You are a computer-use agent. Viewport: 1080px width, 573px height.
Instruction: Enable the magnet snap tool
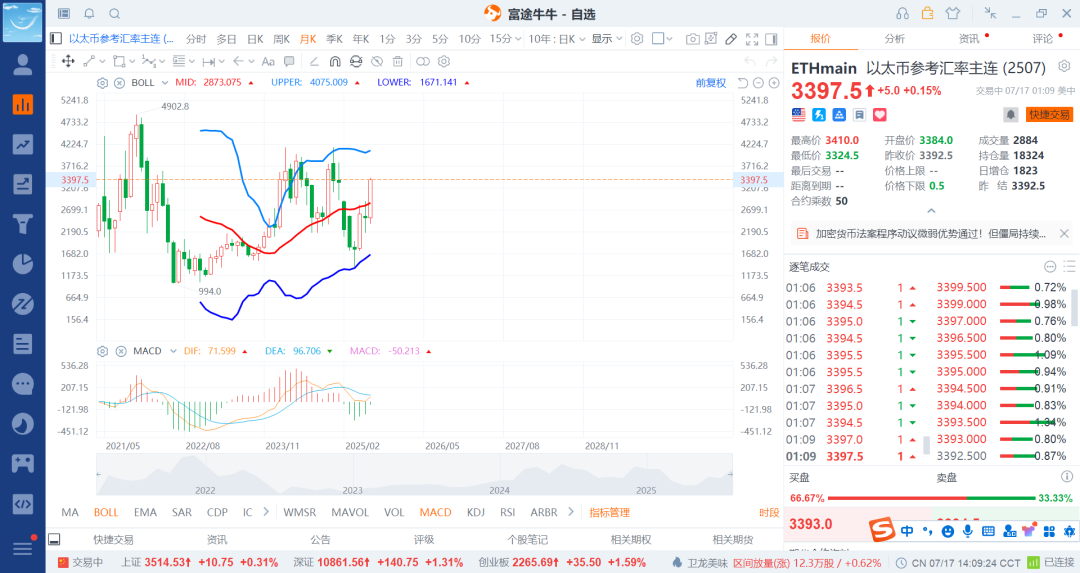pos(335,61)
